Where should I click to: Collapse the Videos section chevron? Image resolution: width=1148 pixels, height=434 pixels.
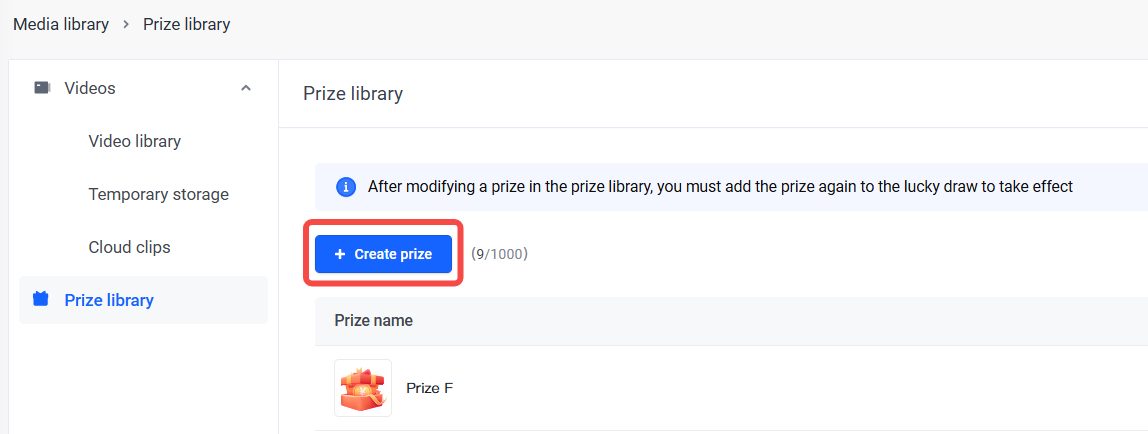(246, 88)
